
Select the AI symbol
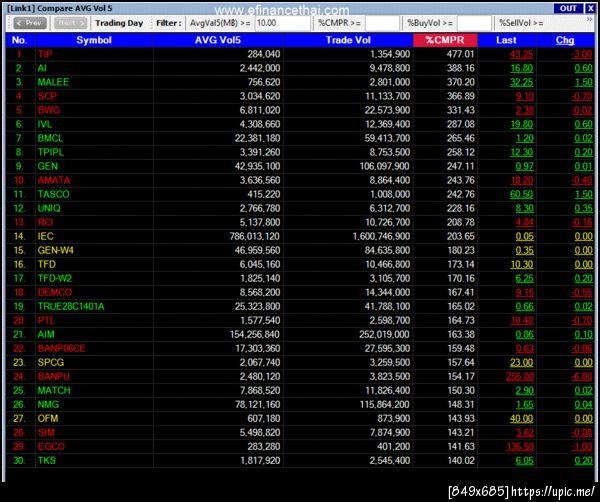click(42, 68)
